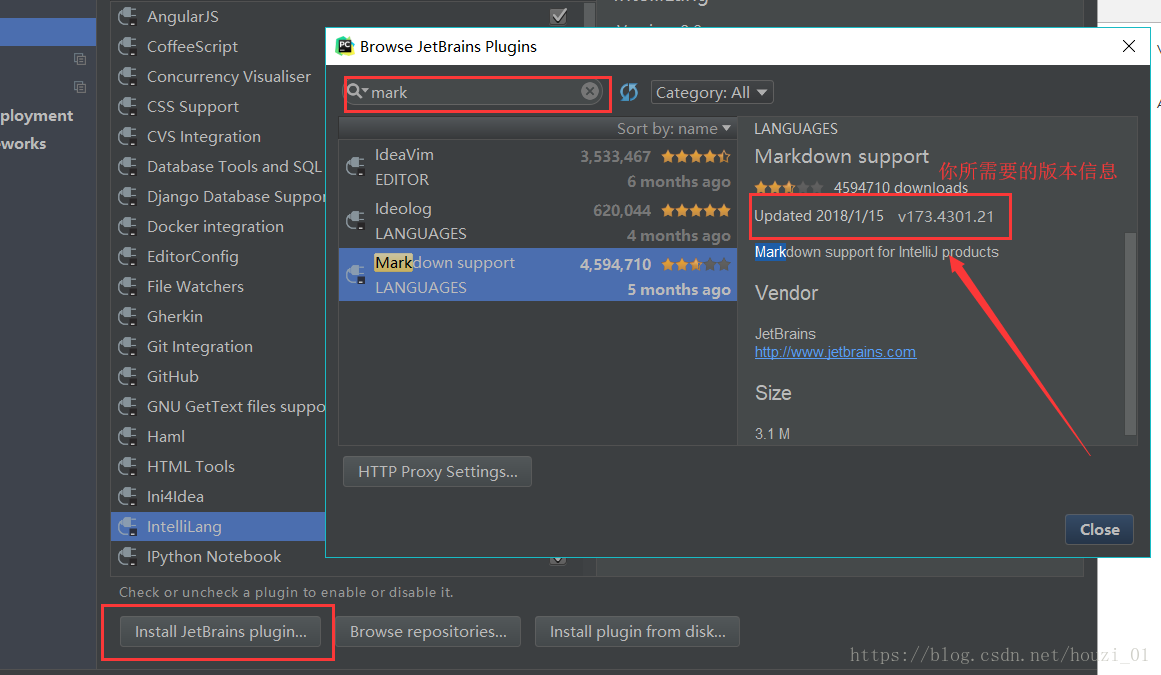
Task: Open the Category: All dropdown
Action: pos(712,93)
